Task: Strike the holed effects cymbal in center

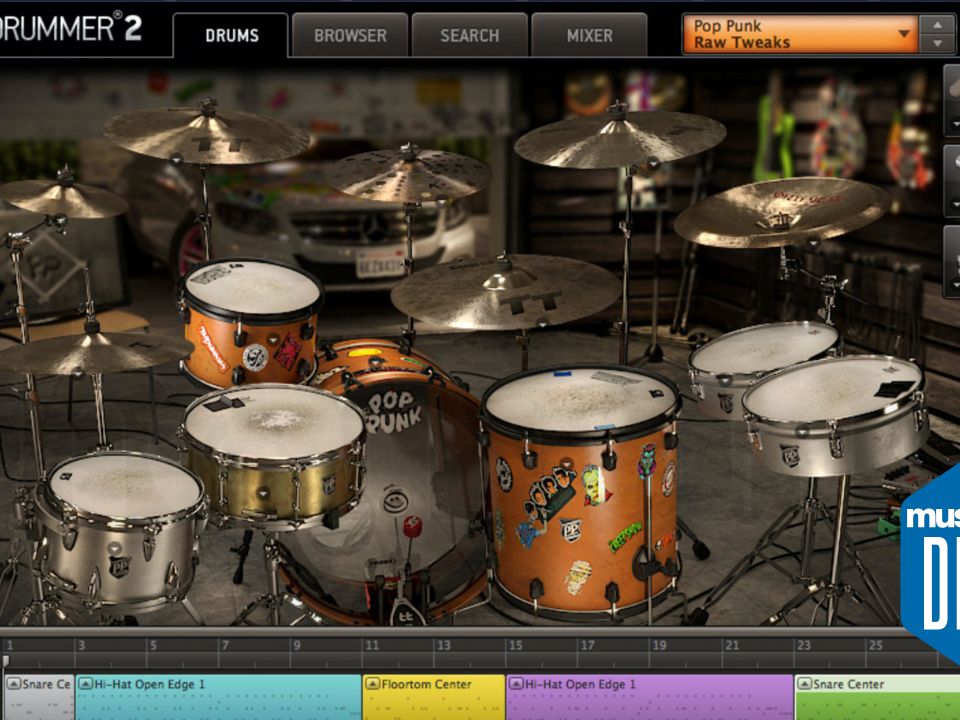Action: click(408, 176)
